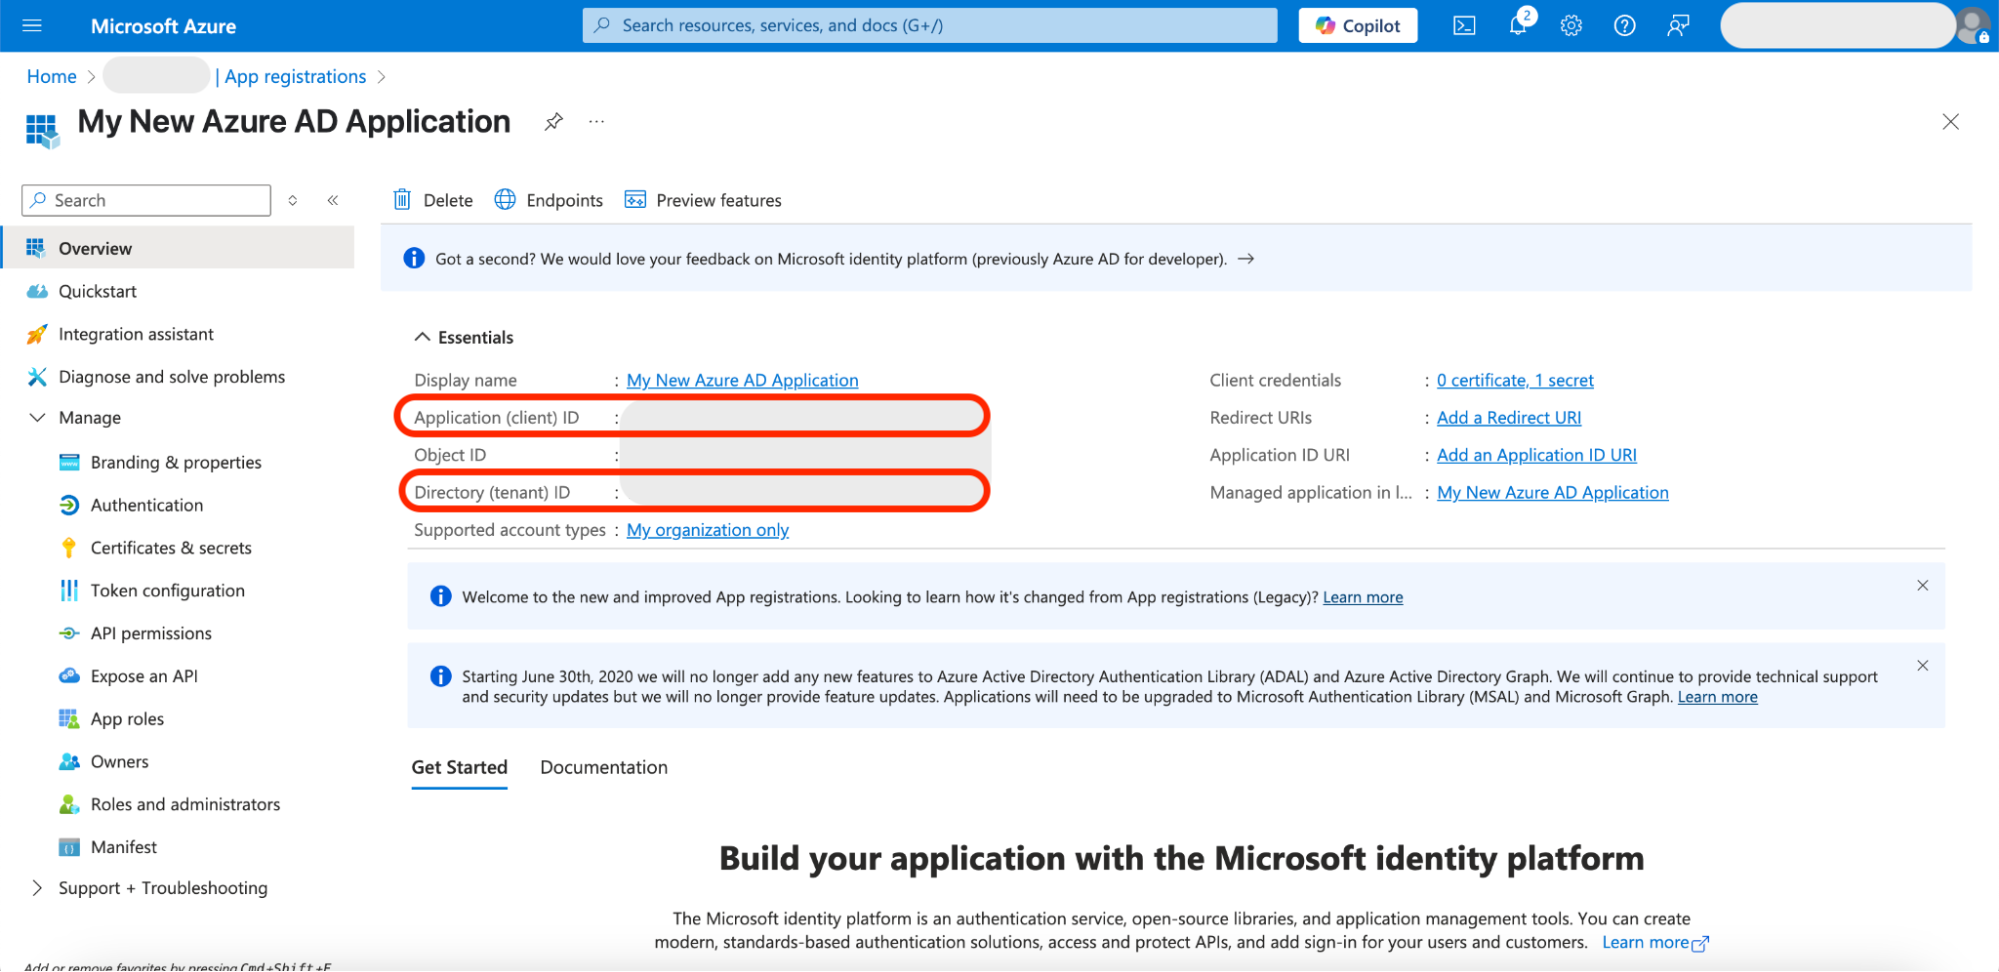The width and height of the screenshot is (1999, 972).
Task: Click the Expose an API cloud icon
Action: [69, 676]
